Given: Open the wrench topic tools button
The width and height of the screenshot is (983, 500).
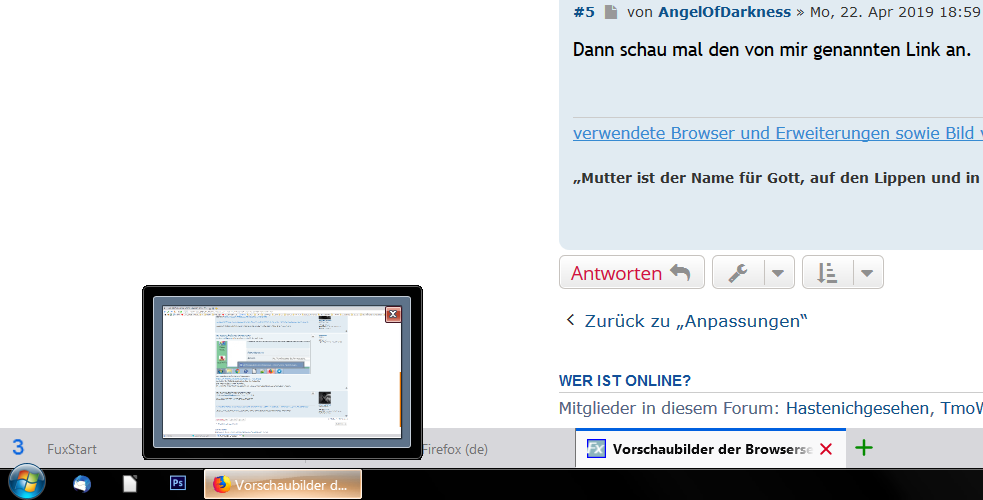Looking at the screenshot, I should (738, 273).
